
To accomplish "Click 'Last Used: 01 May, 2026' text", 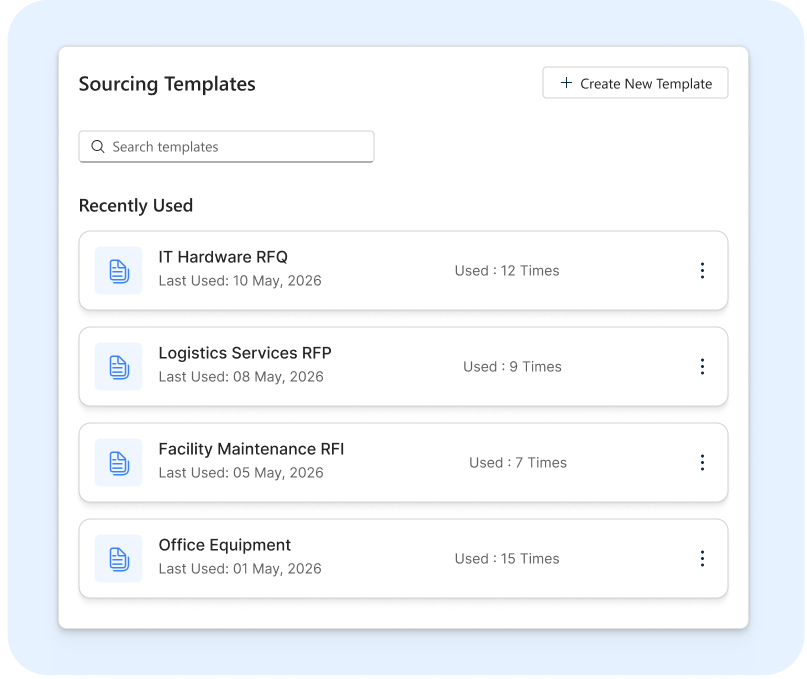I will pyautogui.click(x=240, y=569).
